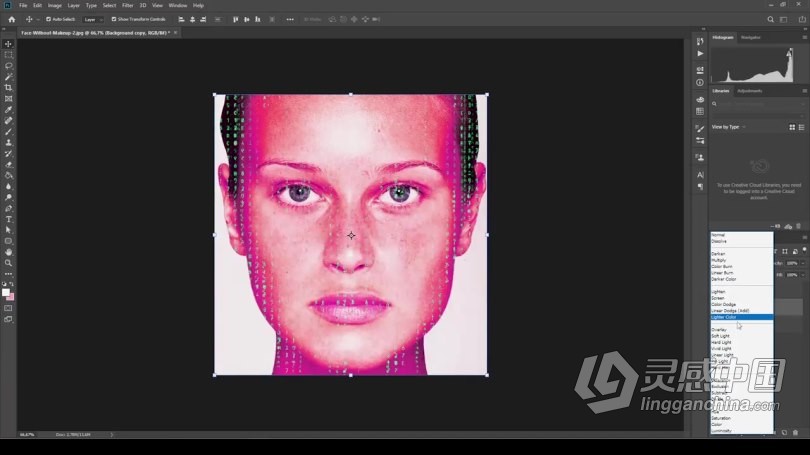This screenshot has width=810, height=455.
Task: Select the Healing Brush tool
Action: tap(8, 121)
